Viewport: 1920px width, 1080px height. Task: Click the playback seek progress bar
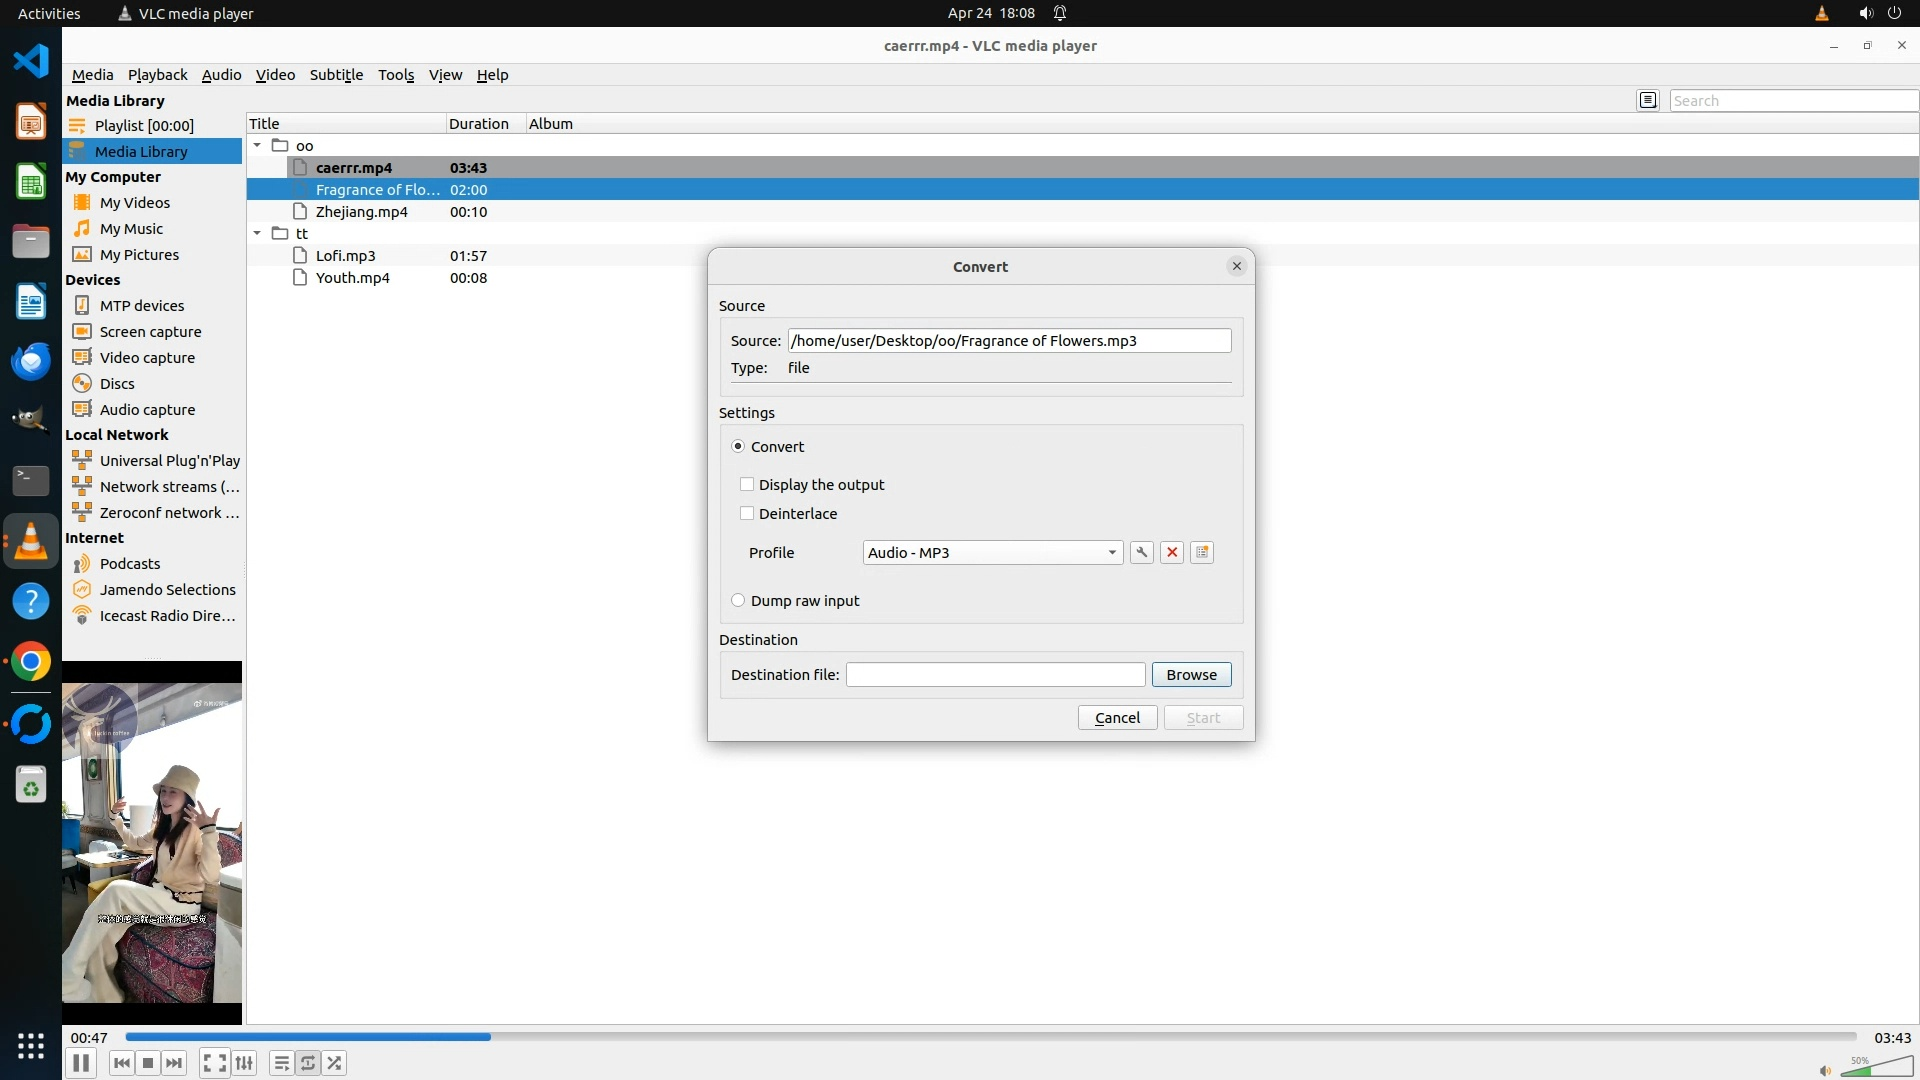pos(990,1037)
